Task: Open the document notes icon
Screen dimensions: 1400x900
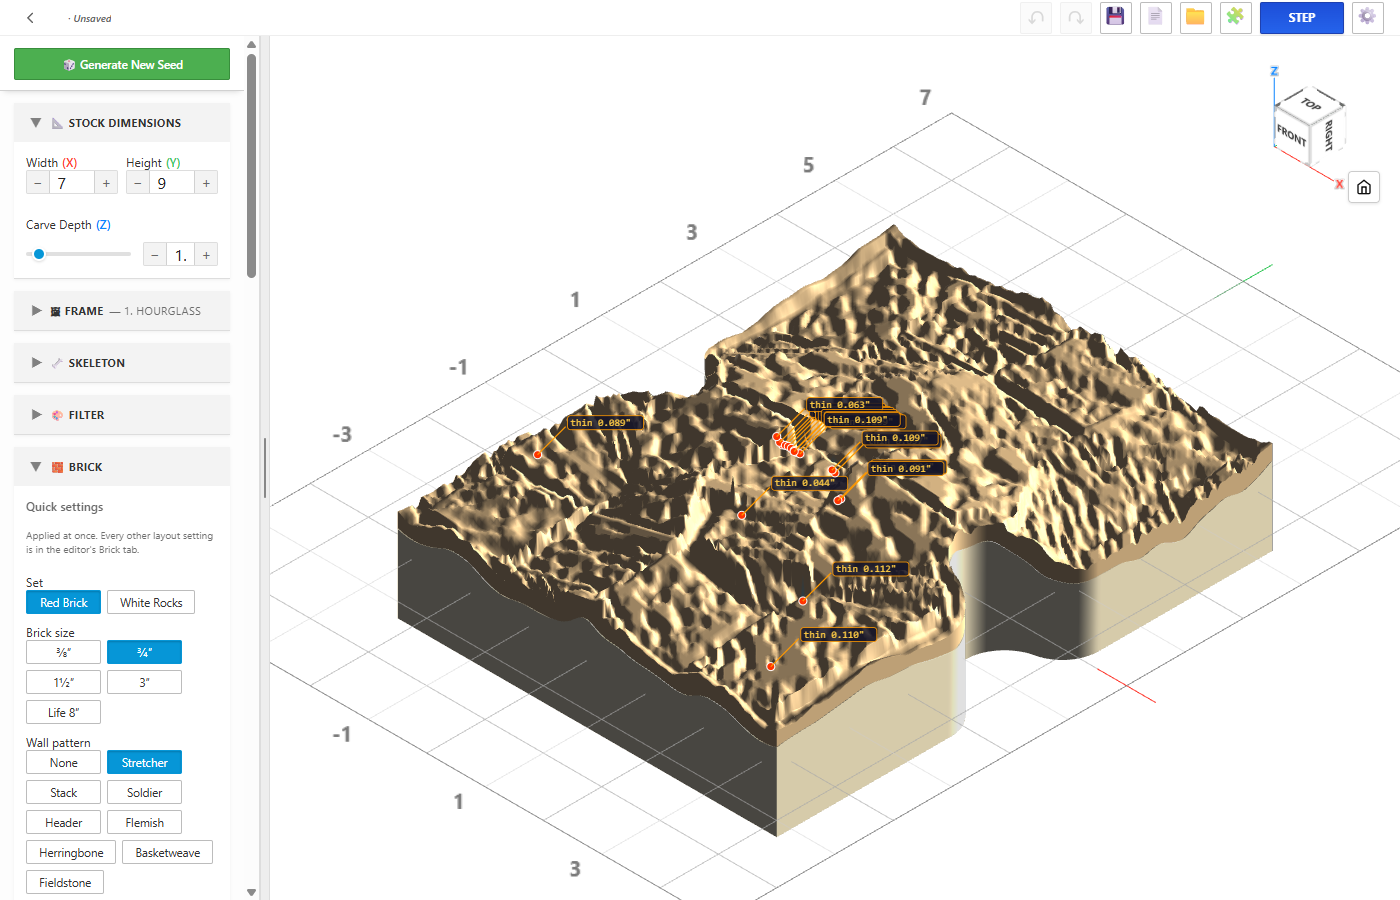Action: (x=1156, y=18)
